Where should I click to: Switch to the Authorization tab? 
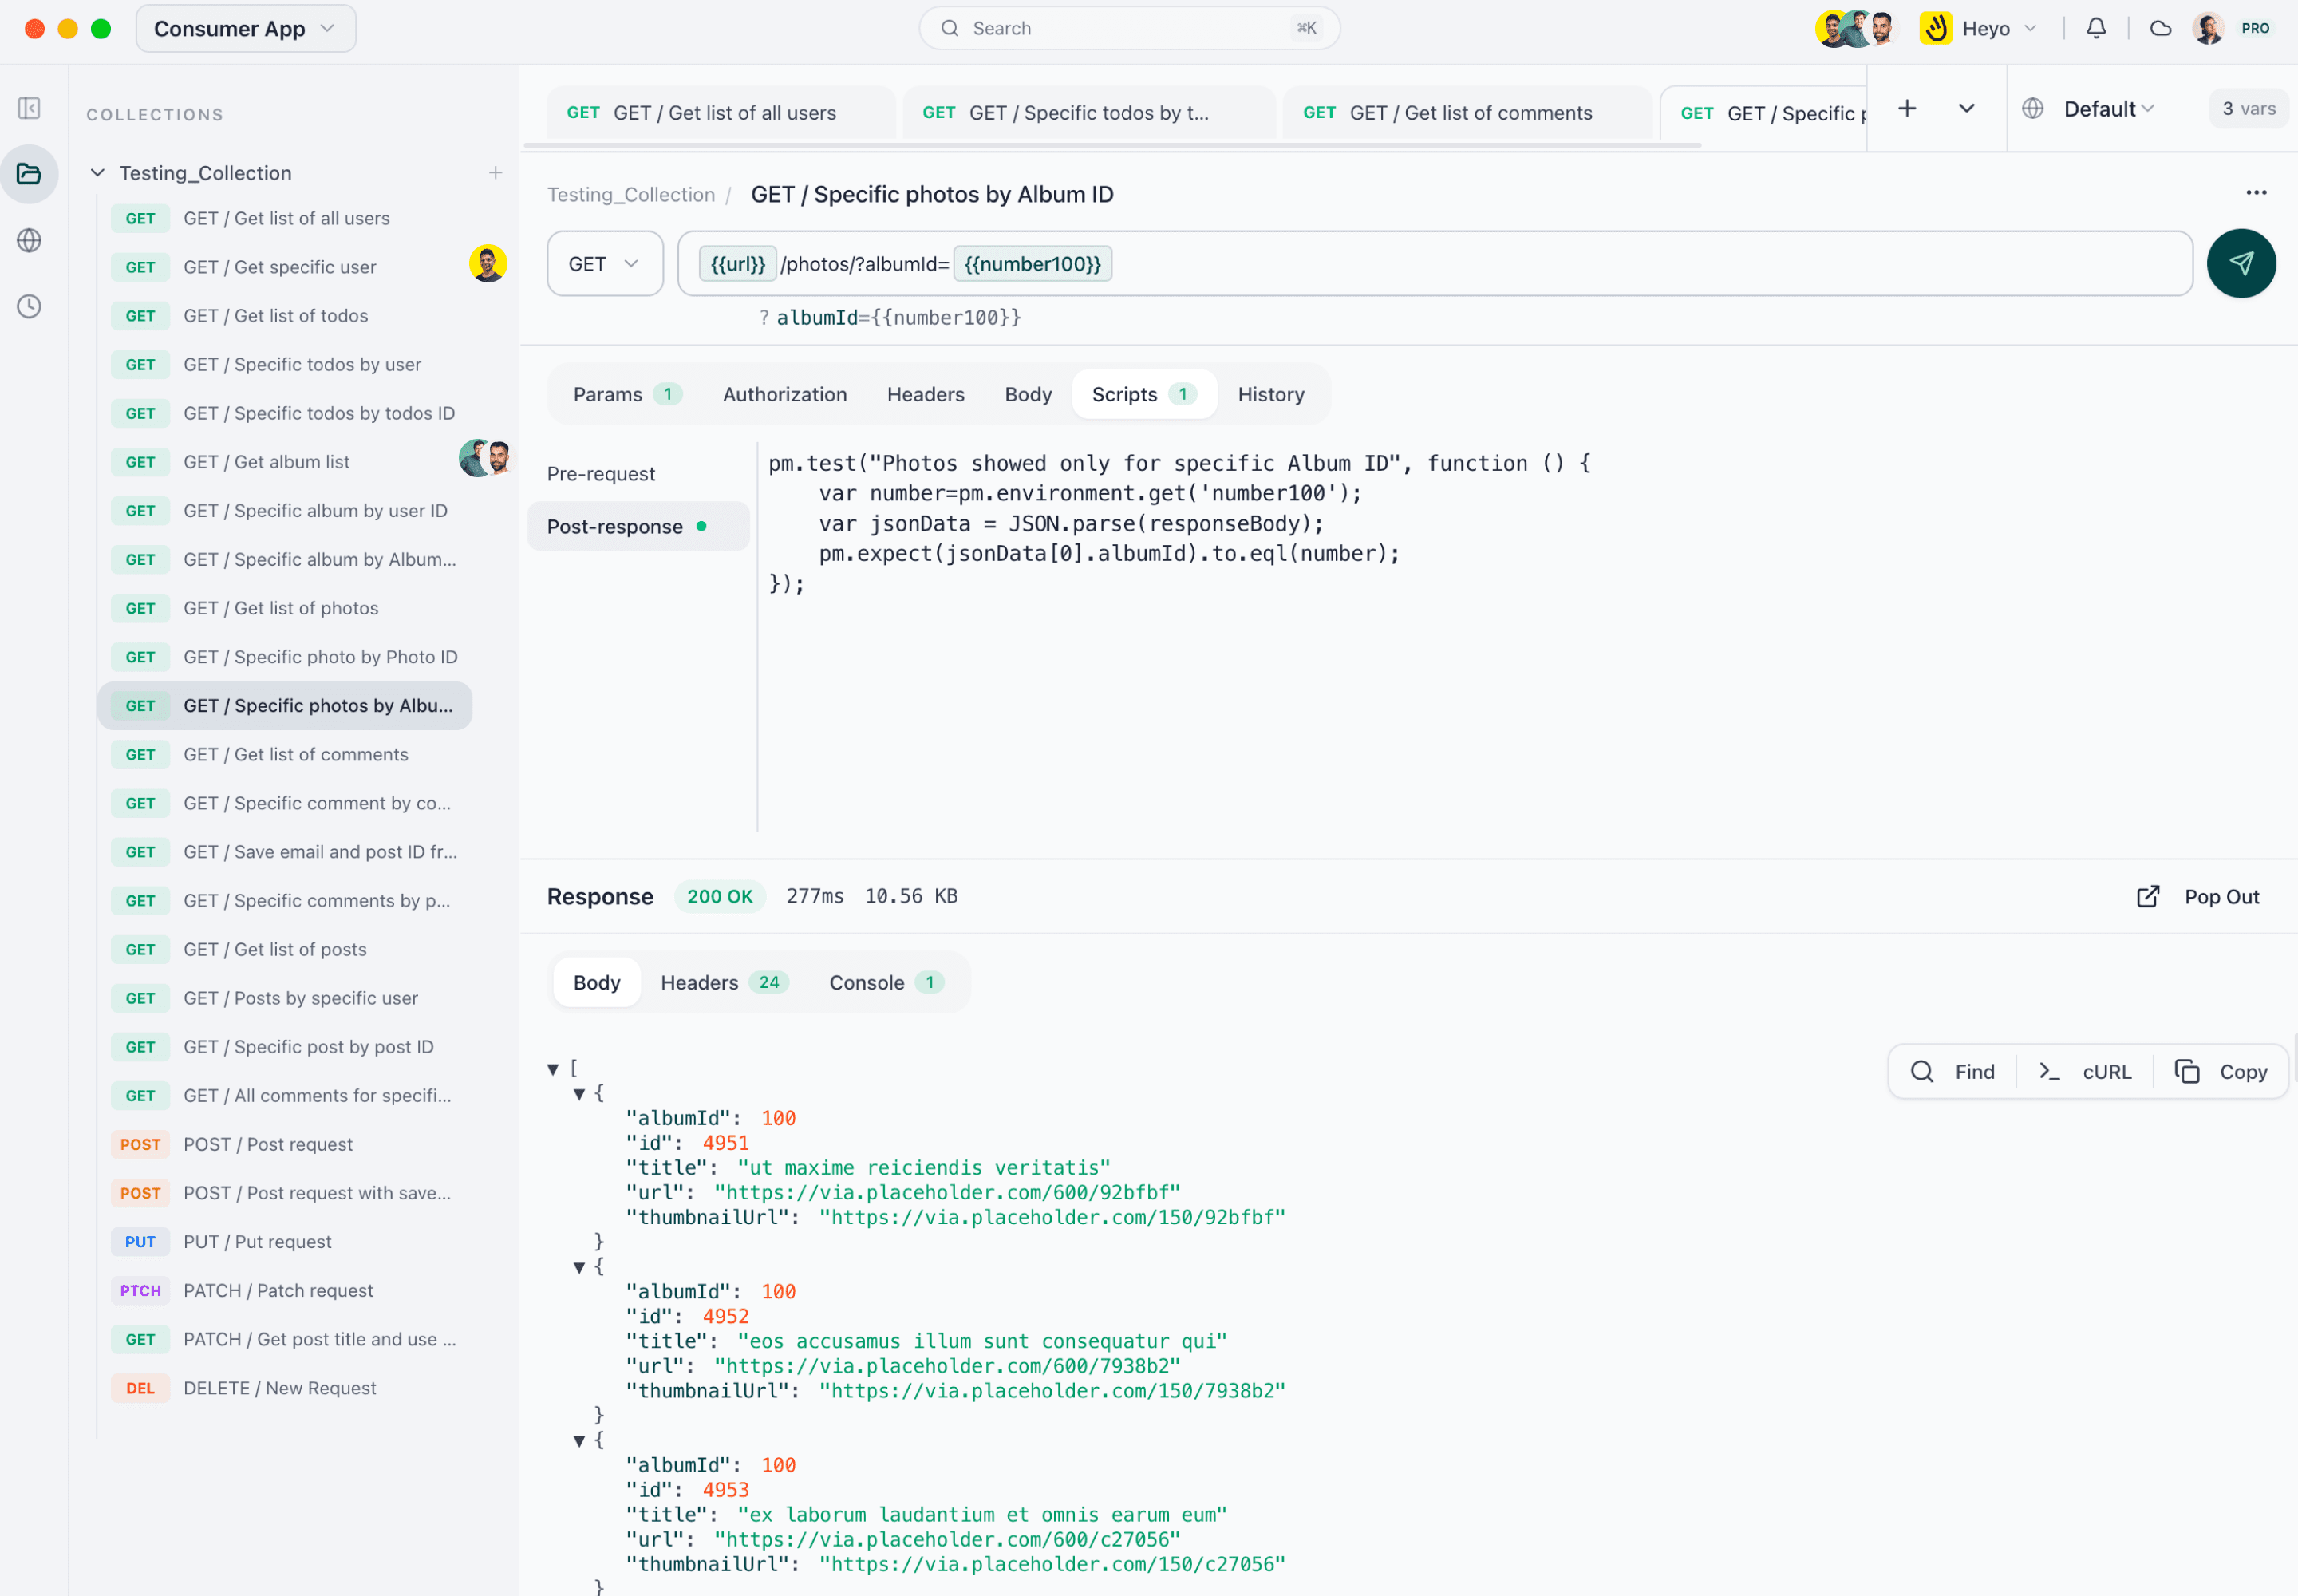[784, 394]
